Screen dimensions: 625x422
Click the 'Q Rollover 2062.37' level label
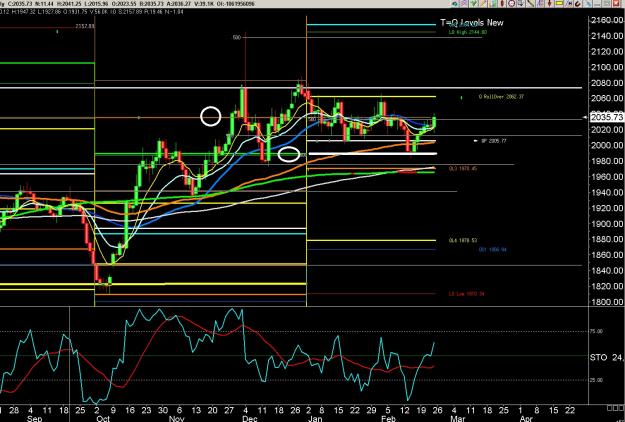pyautogui.click(x=501, y=96)
